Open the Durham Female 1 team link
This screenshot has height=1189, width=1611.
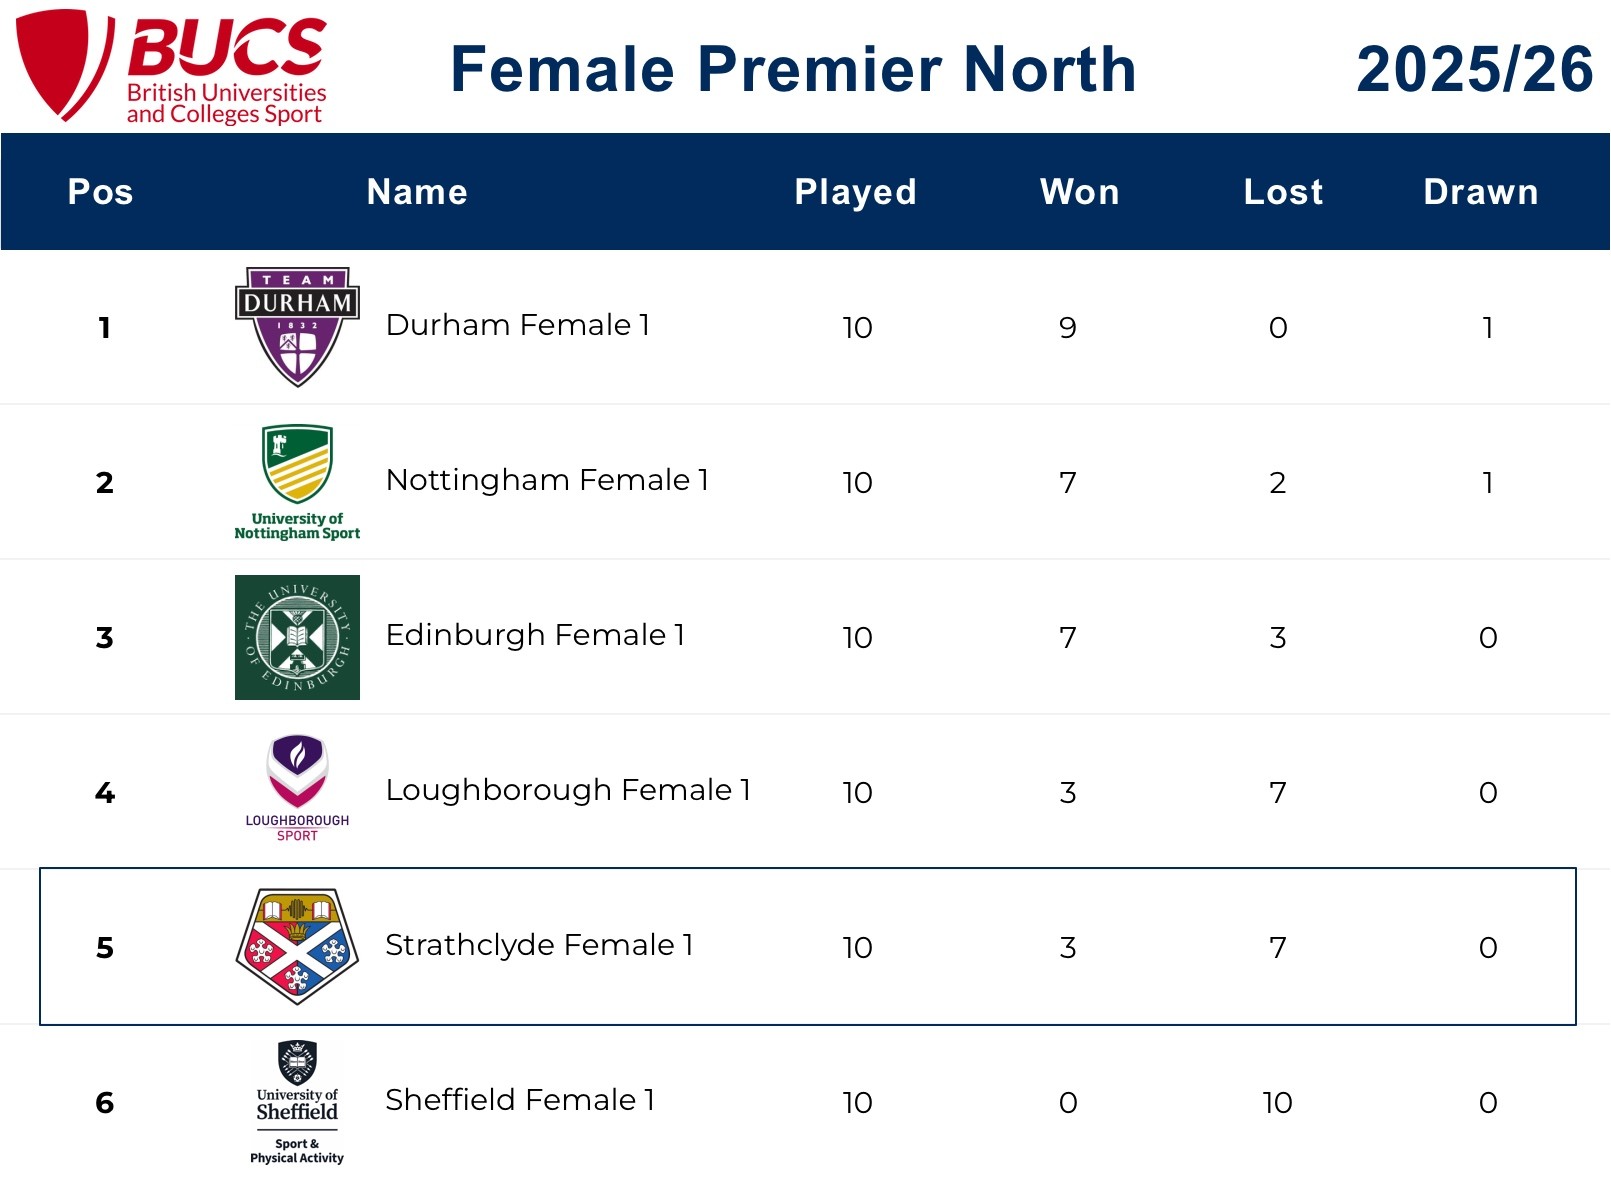point(518,325)
